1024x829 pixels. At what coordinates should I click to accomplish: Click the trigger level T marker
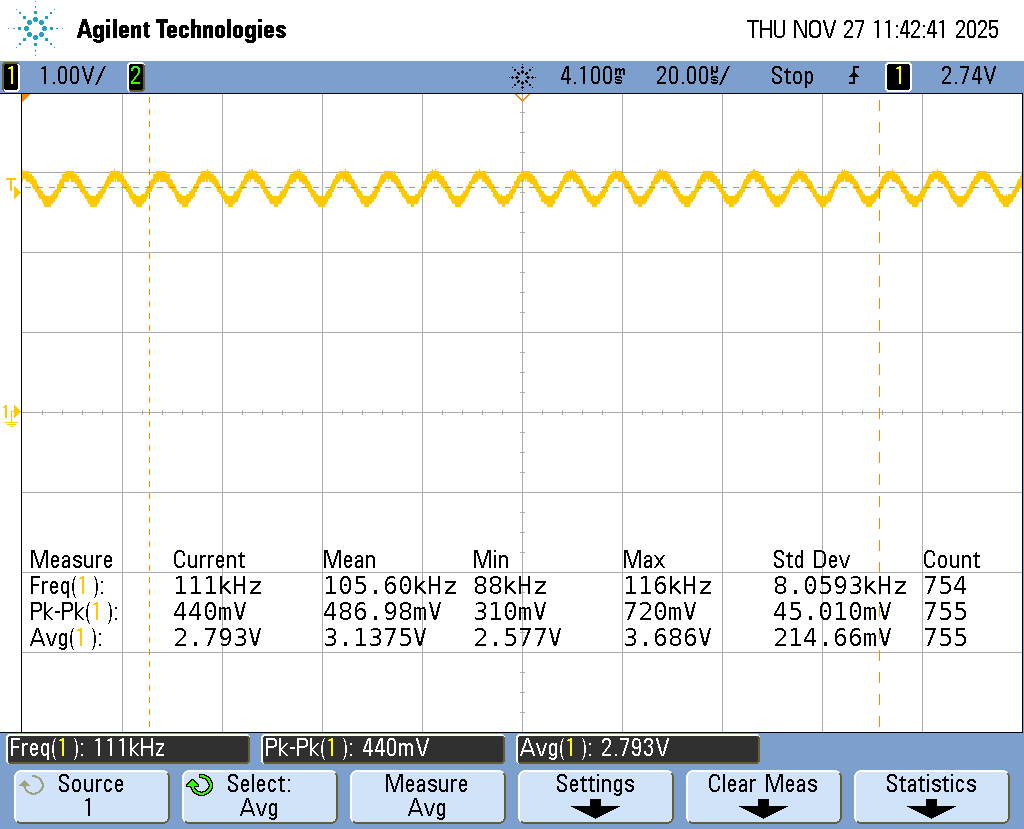pos(12,187)
